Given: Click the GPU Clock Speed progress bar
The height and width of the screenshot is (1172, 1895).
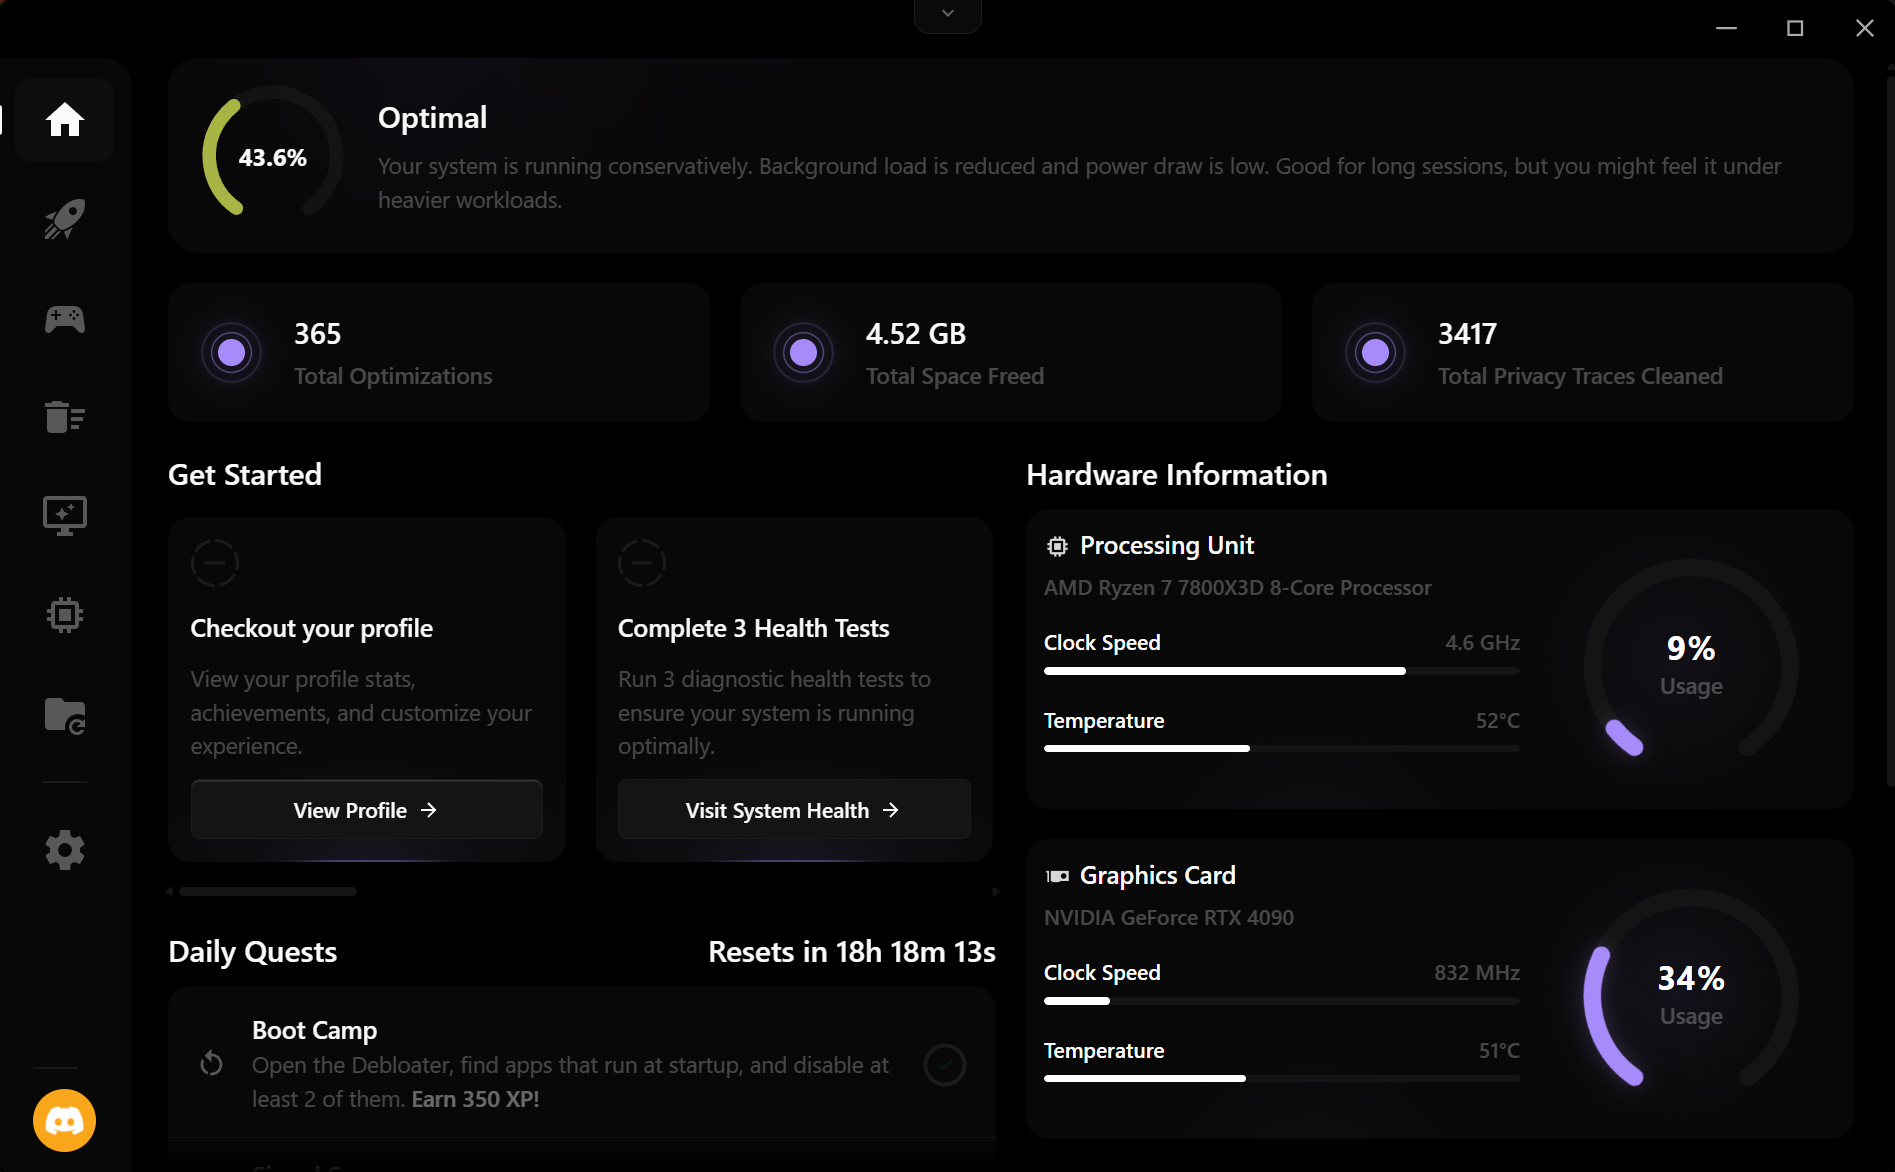Looking at the screenshot, I should click(1282, 1001).
